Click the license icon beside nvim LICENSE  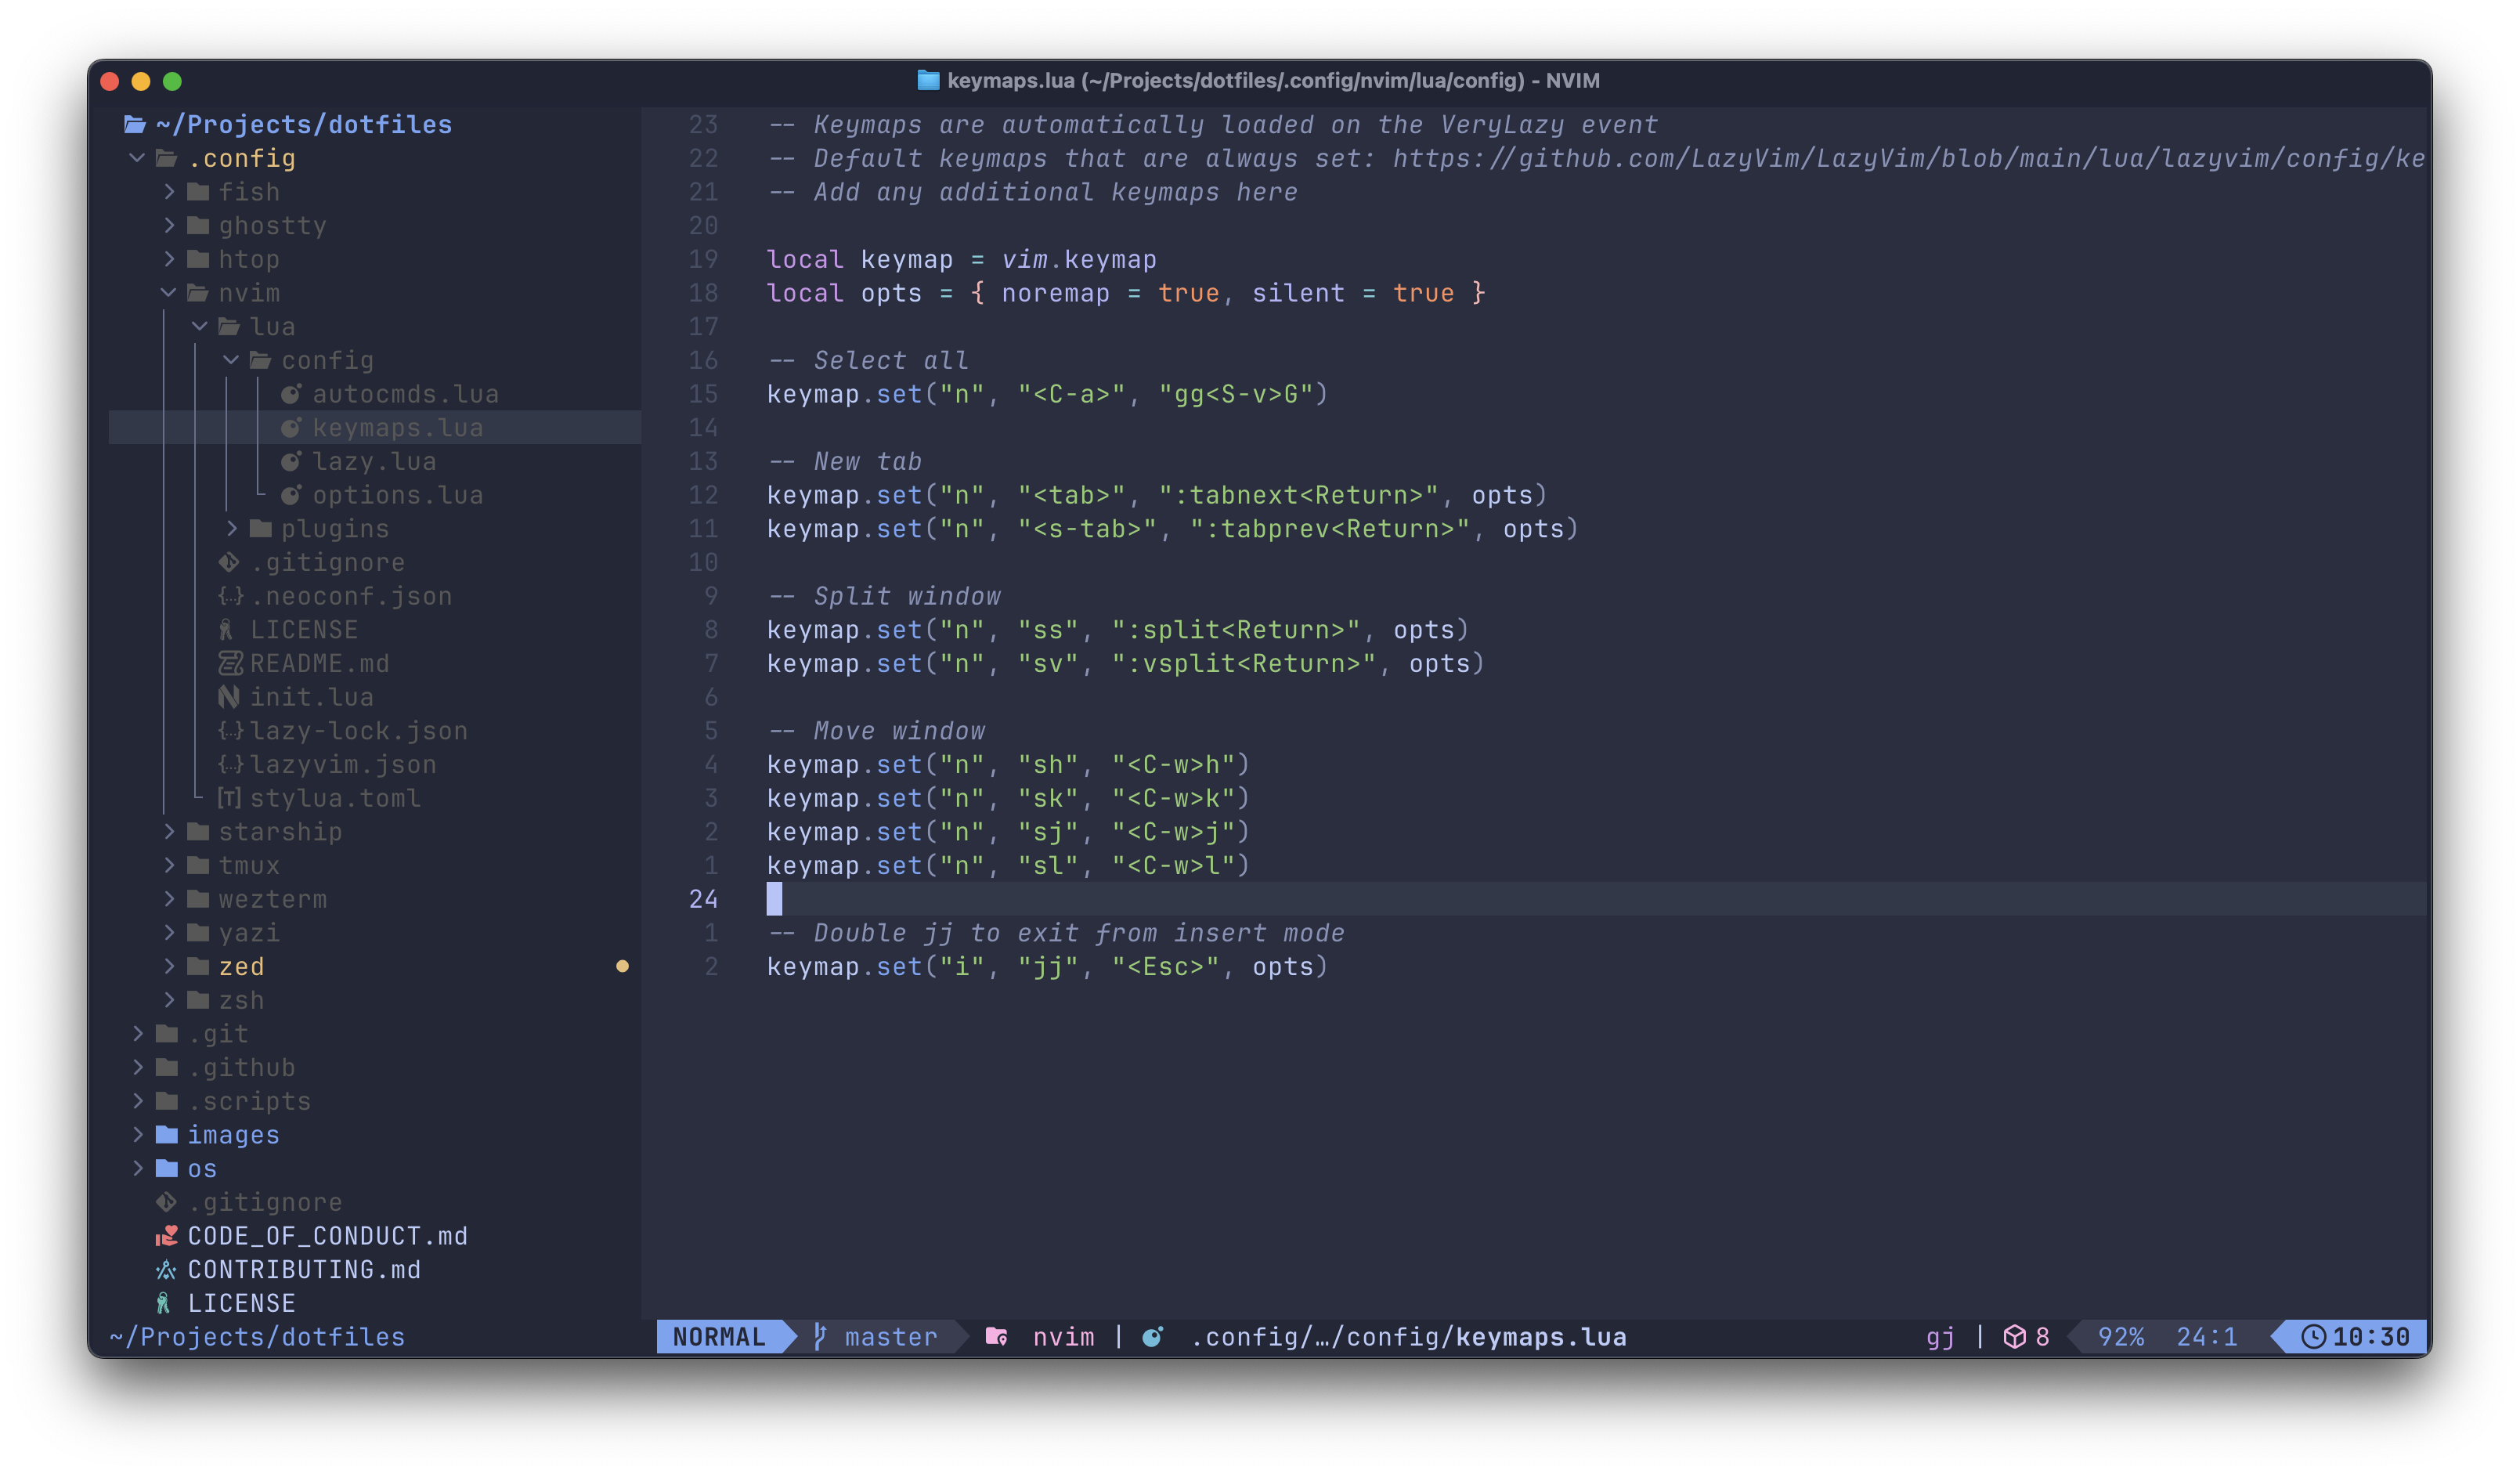226,629
